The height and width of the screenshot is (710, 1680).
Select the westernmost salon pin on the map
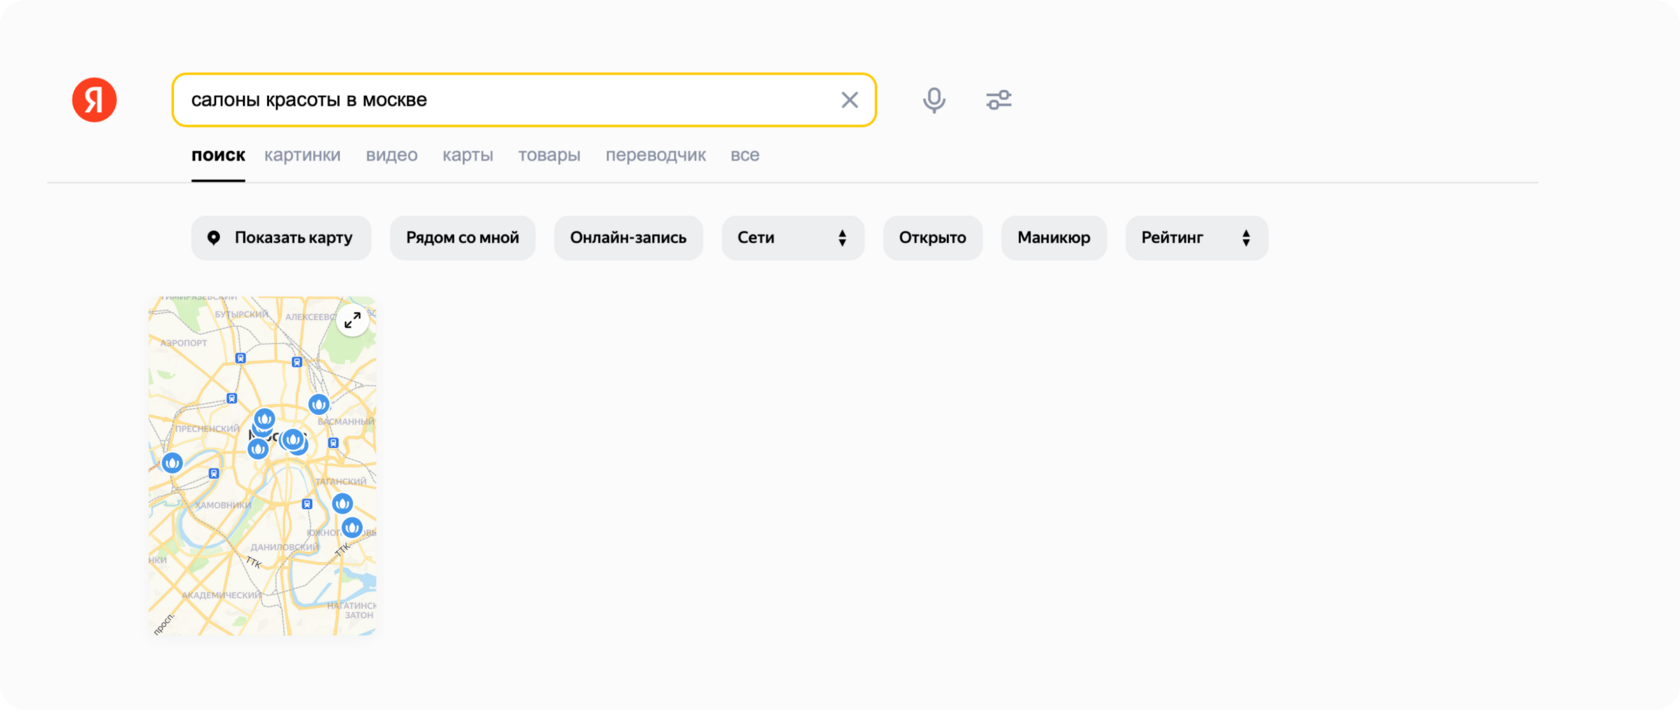click(x=172, y=463)
